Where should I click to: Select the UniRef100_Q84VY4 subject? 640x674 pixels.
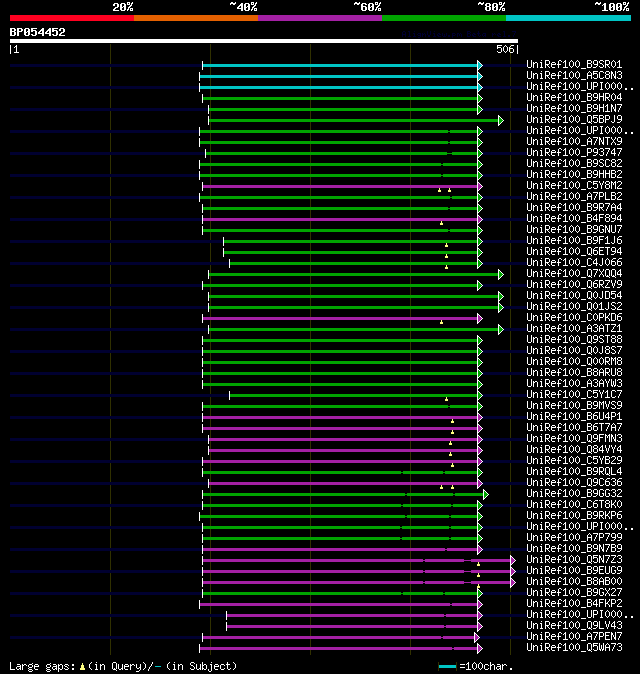(x=574, y=450)
